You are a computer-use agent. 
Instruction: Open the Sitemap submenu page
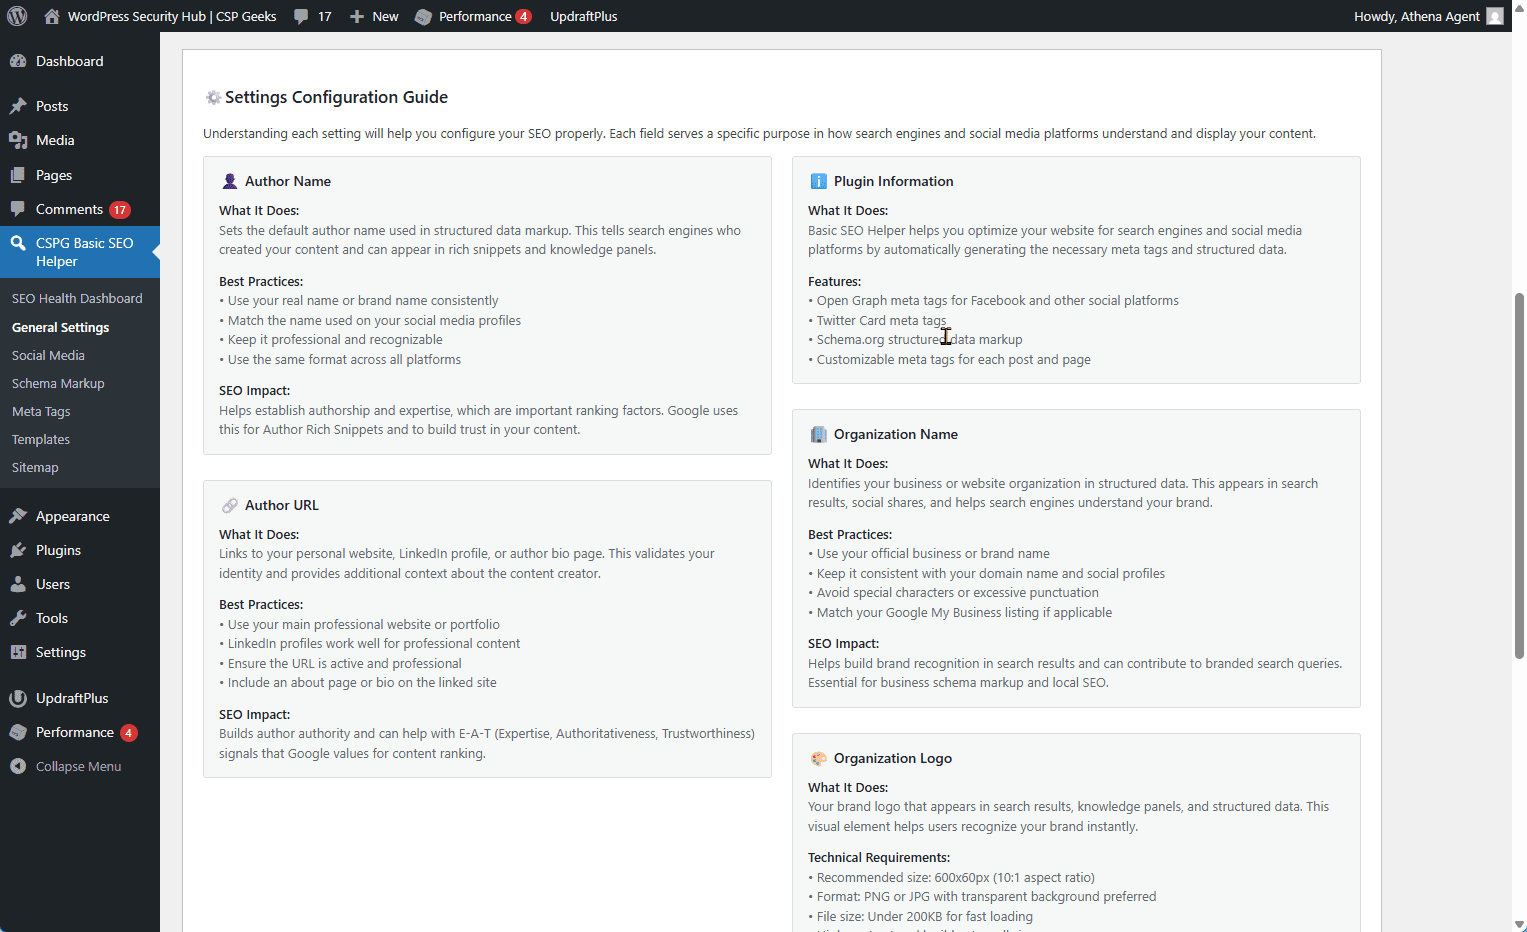35,467
